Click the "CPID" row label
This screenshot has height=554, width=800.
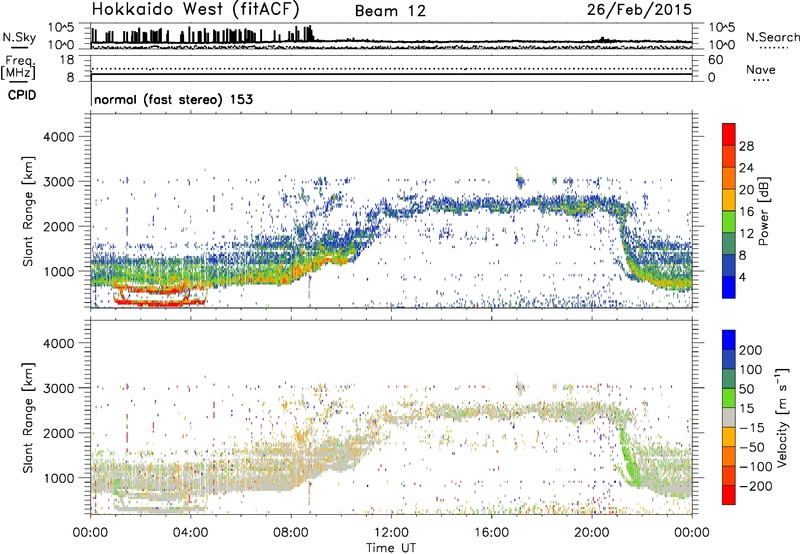[x=22, y=95]
